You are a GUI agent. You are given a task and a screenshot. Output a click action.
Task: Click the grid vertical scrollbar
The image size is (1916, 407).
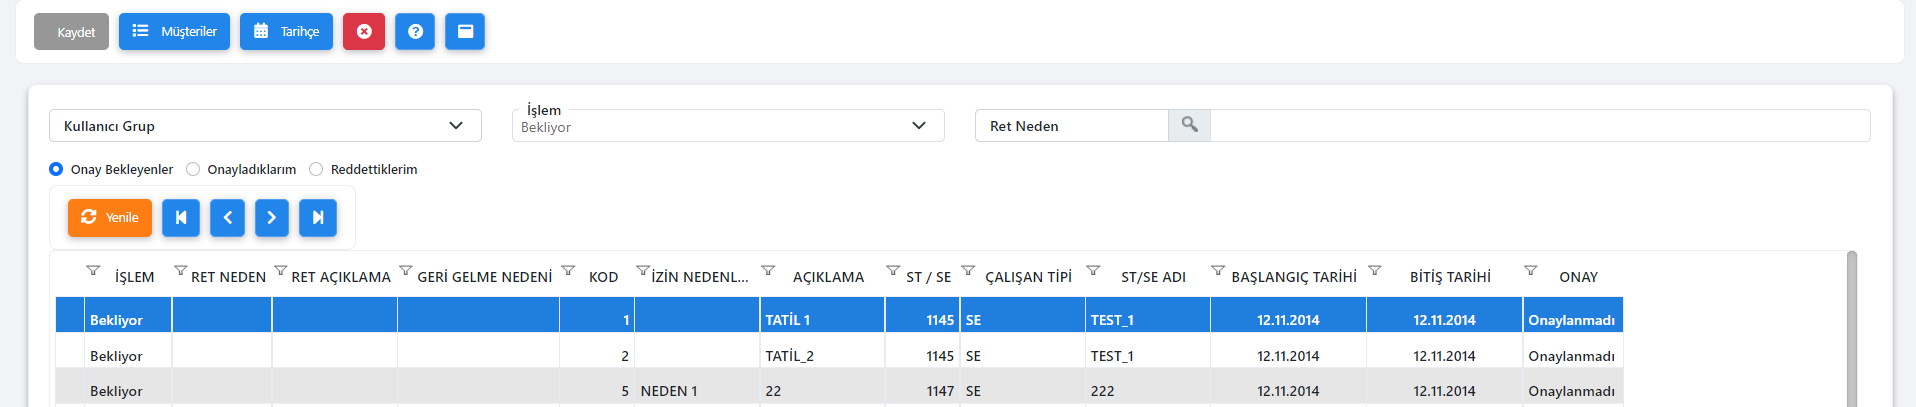1852,329
